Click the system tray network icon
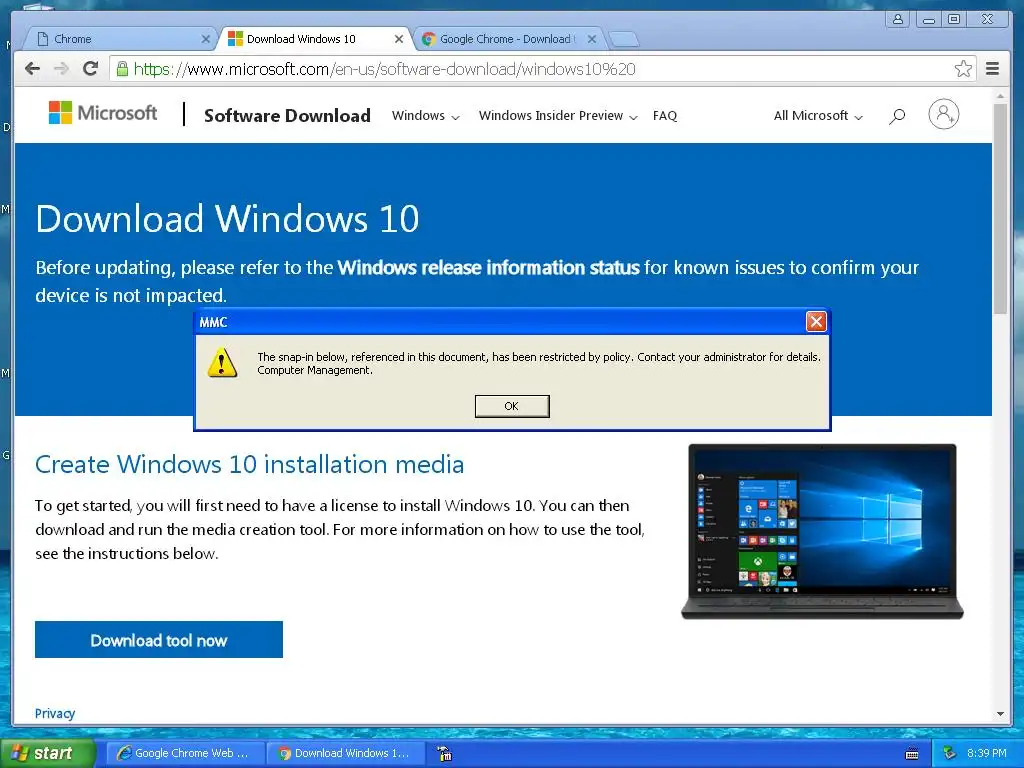Image resolution: width=1024 pixels, height=768 pixels. [949, 754]
